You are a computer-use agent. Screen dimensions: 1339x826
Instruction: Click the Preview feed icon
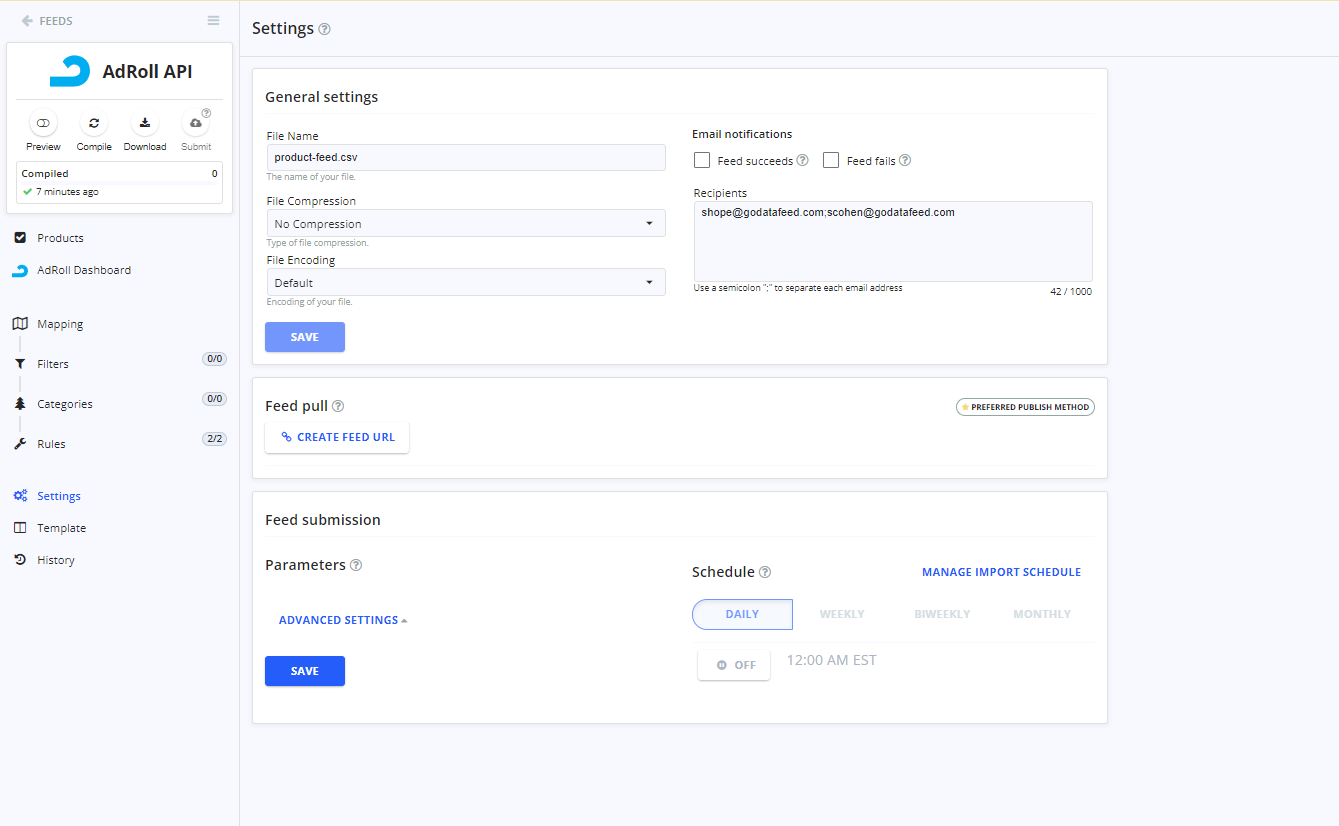[43, 123]
